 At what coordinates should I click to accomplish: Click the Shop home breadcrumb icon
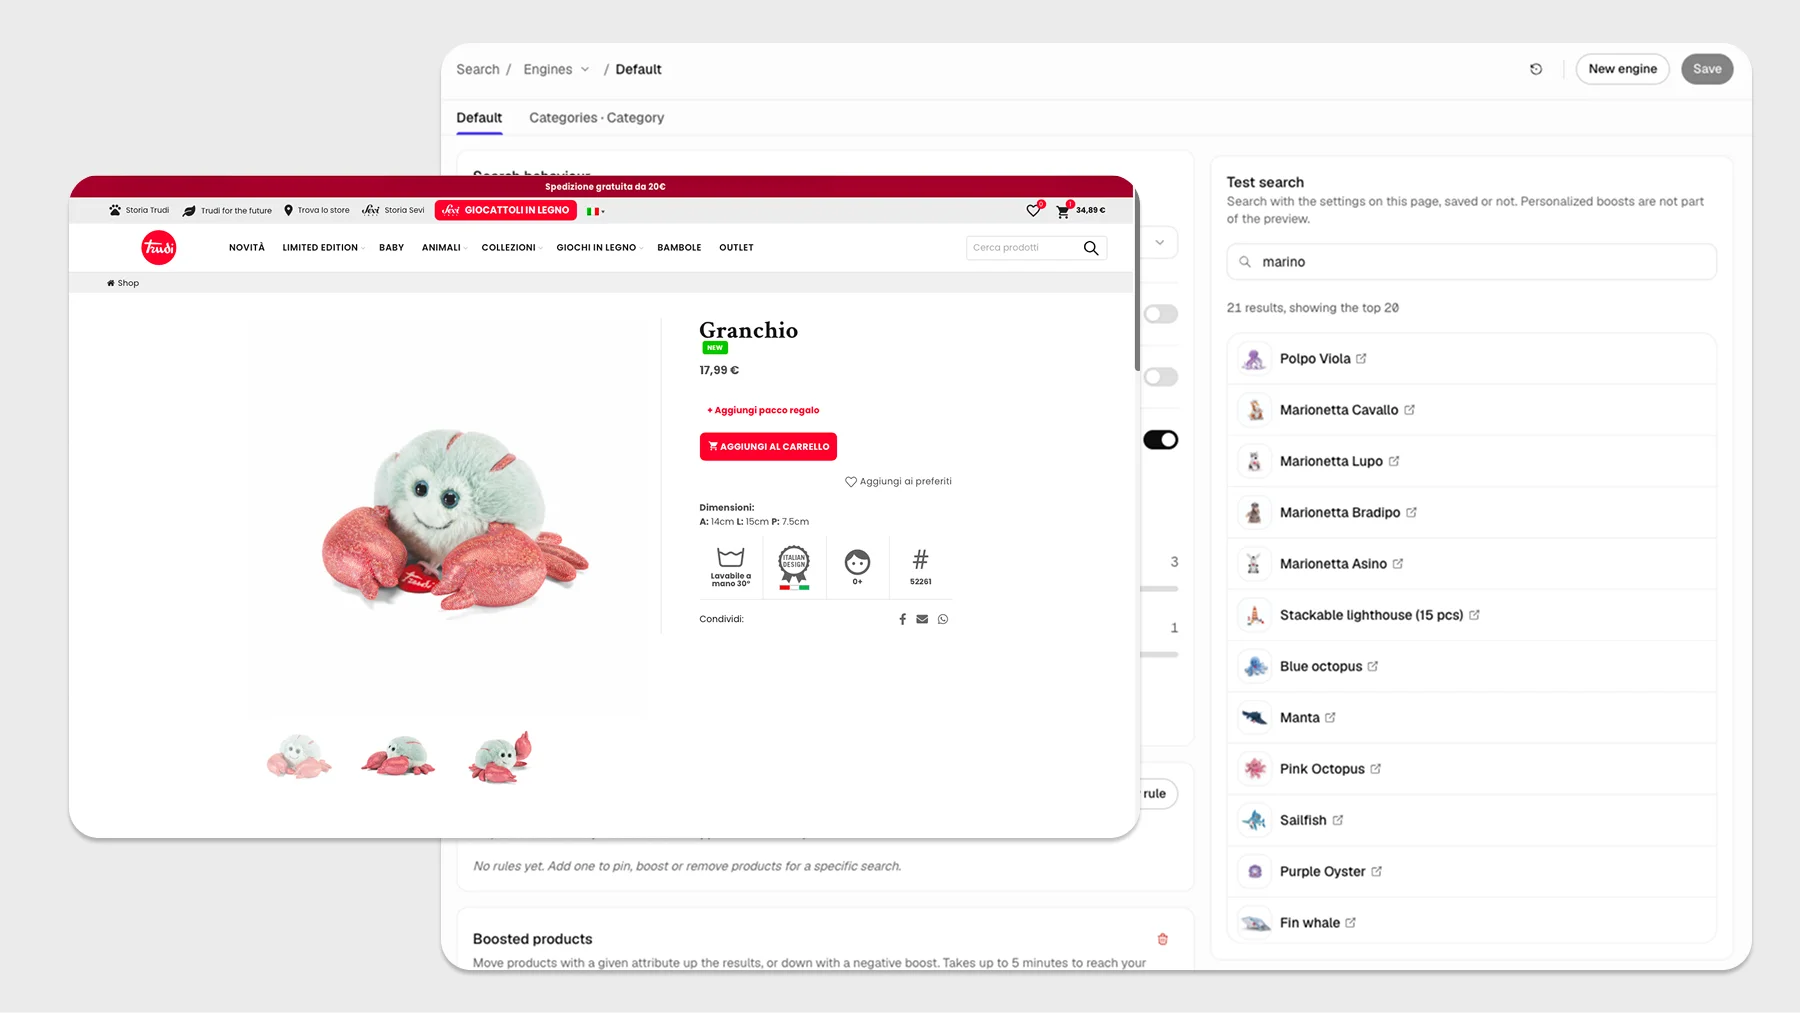click(x=111, y=283)
